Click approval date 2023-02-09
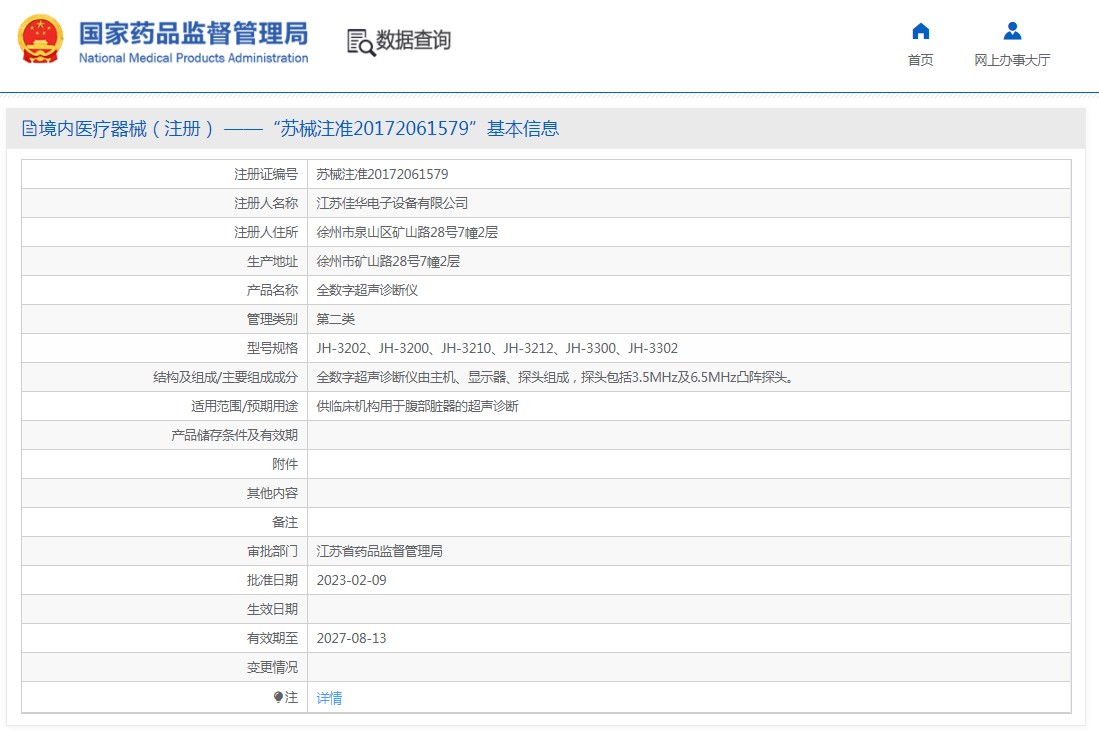 [x=352, y=580]
